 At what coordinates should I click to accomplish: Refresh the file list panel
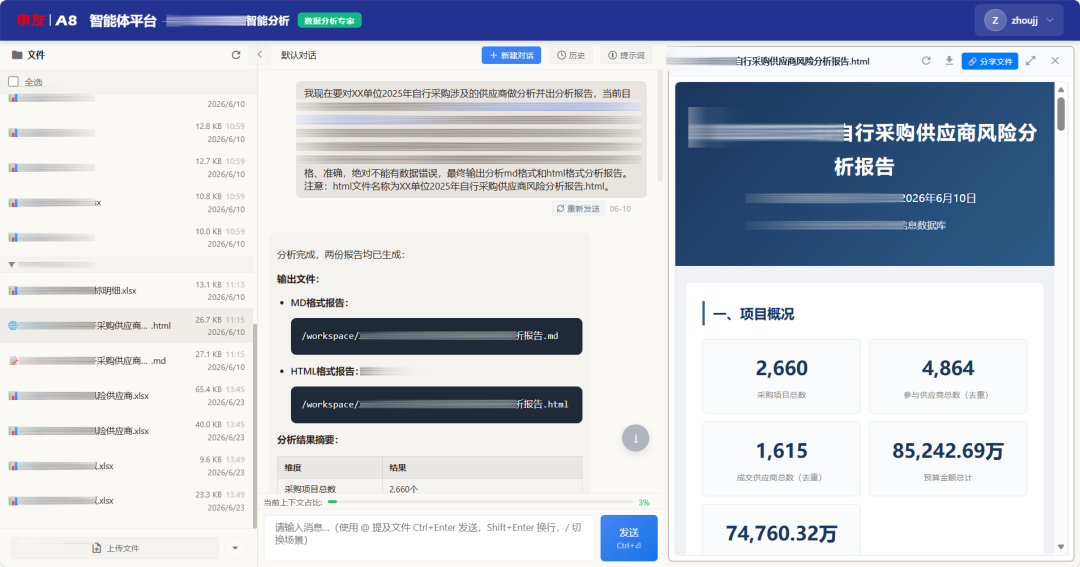pyautogui.click(x=236, y=55)
